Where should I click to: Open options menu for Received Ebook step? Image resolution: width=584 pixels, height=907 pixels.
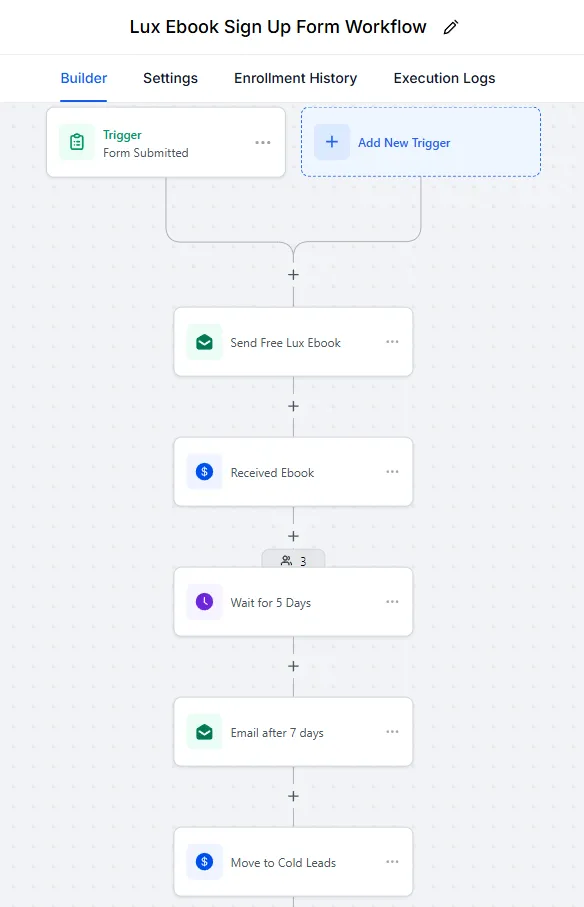pos(393,472)
